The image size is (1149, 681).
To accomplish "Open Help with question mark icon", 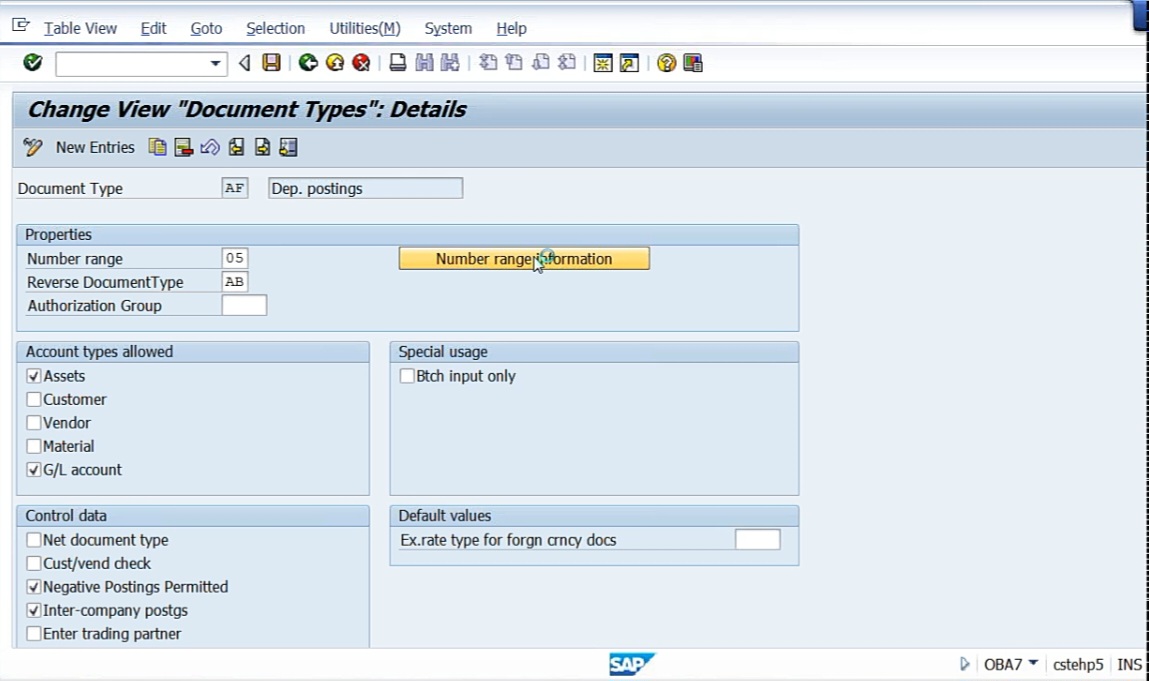I will [x=666, y=63].
